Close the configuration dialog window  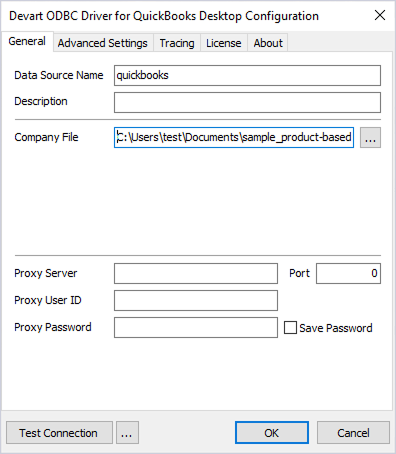click(380, 15)
